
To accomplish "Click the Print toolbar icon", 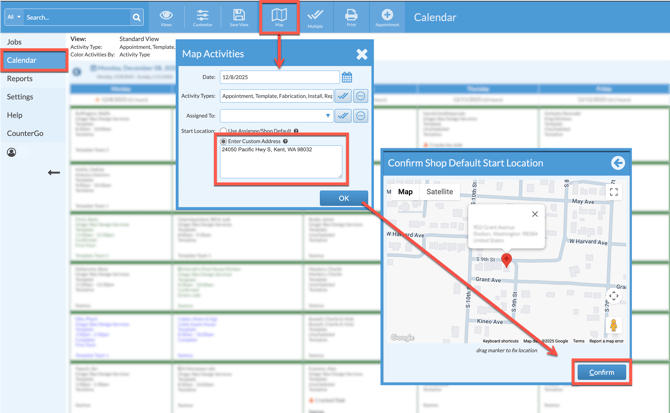I will [351, 17].
